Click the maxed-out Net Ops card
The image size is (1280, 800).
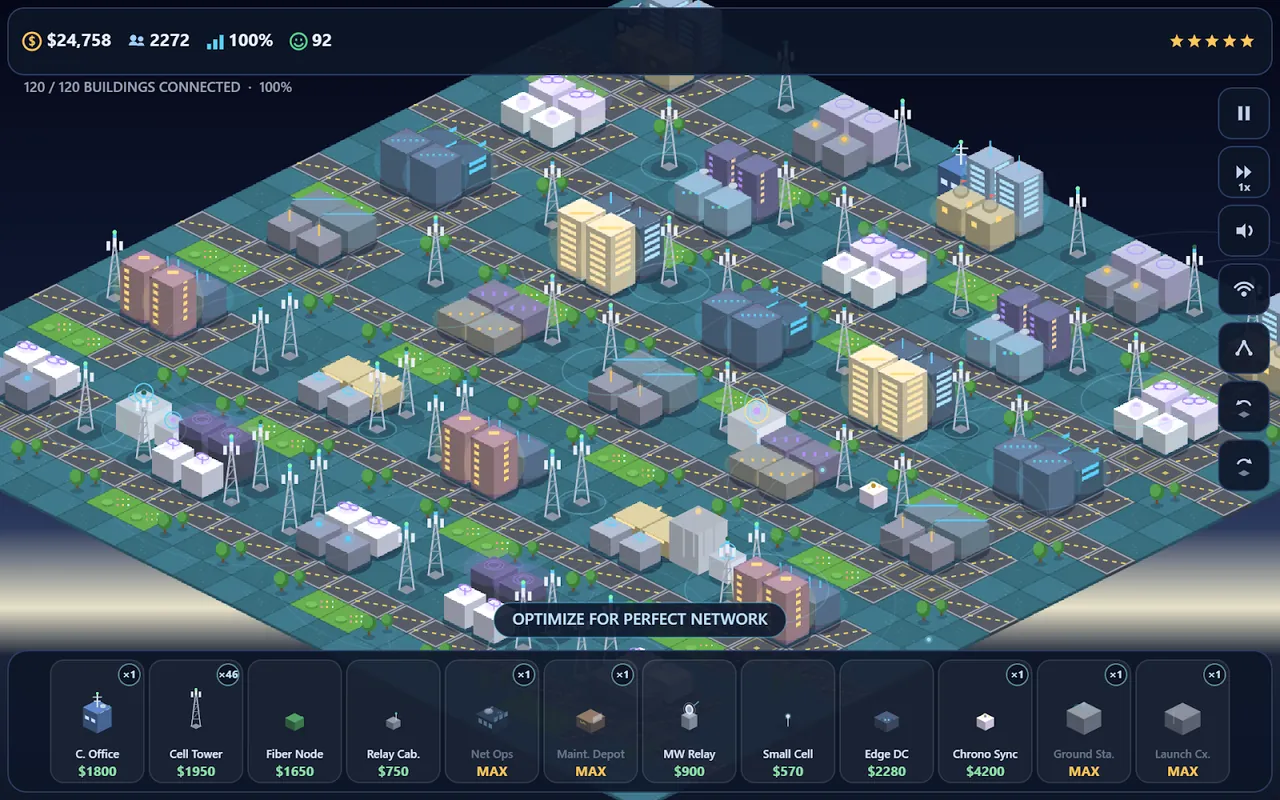(492, 721)
